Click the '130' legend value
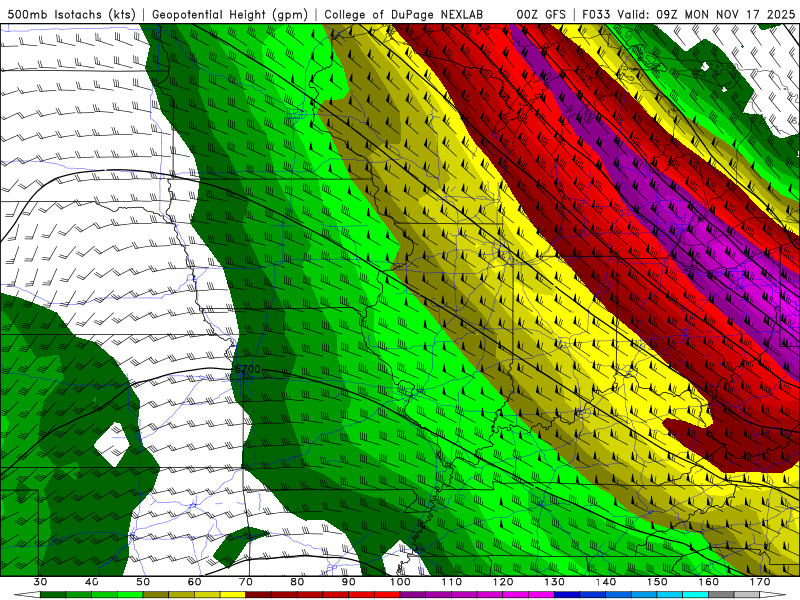 (x=555, y=582)
